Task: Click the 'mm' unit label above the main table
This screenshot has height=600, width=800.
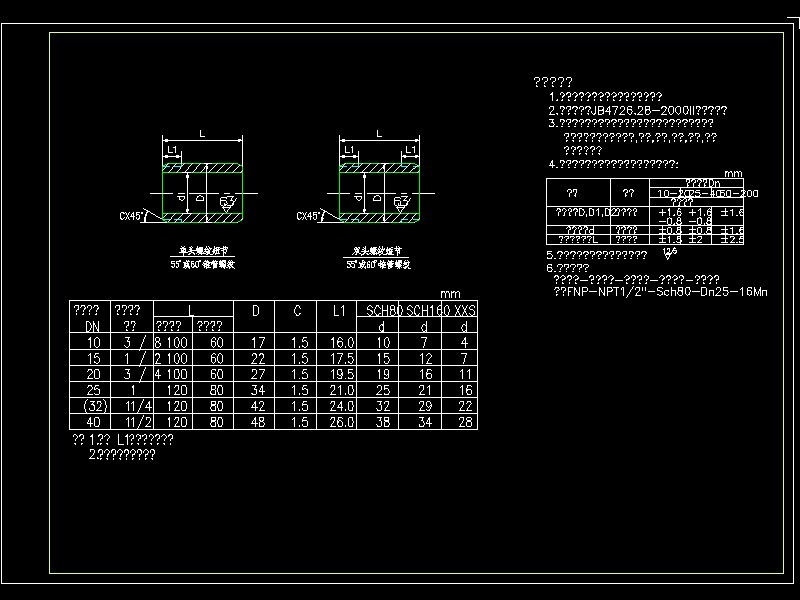Action: [x=450, y=294]
